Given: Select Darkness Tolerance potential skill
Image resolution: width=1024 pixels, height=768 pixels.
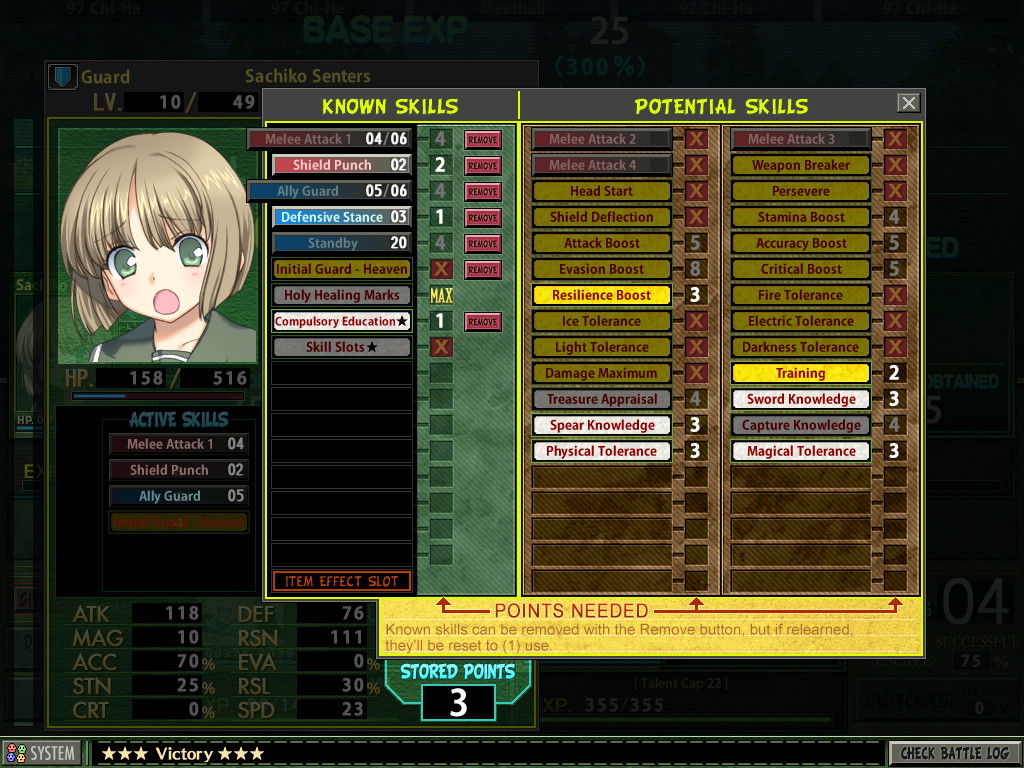Looking at the screenshot, I should (801, 347).
